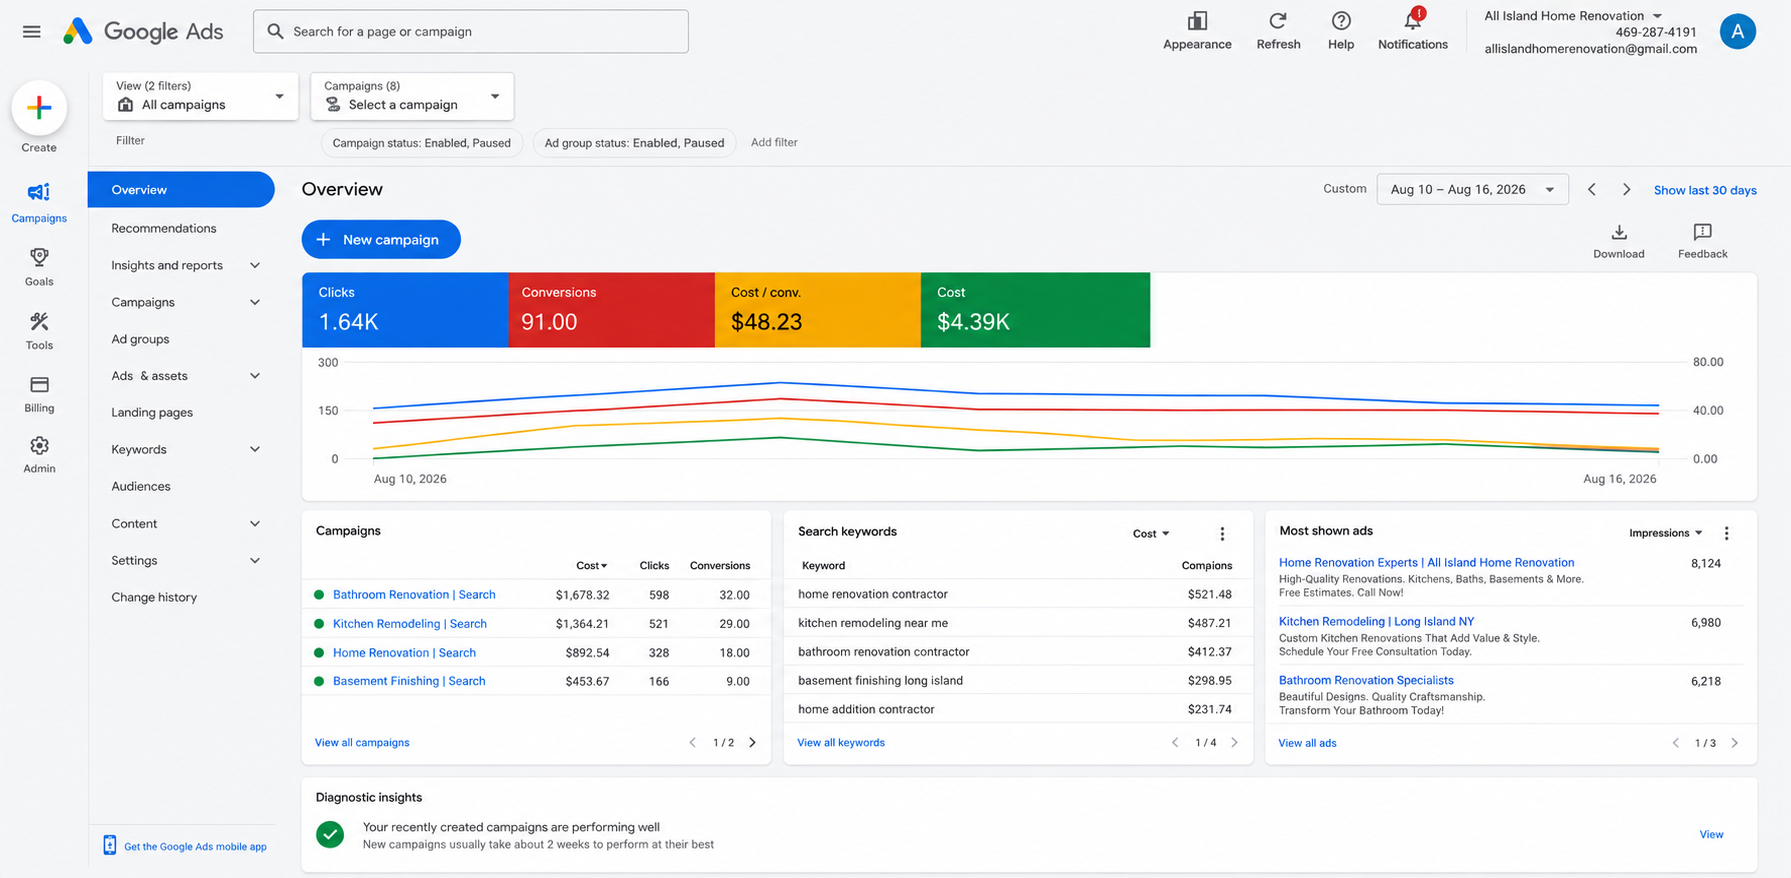Click the Refresh icon
Viewport: 1791px width, 878px height.
coord(1278,31)
